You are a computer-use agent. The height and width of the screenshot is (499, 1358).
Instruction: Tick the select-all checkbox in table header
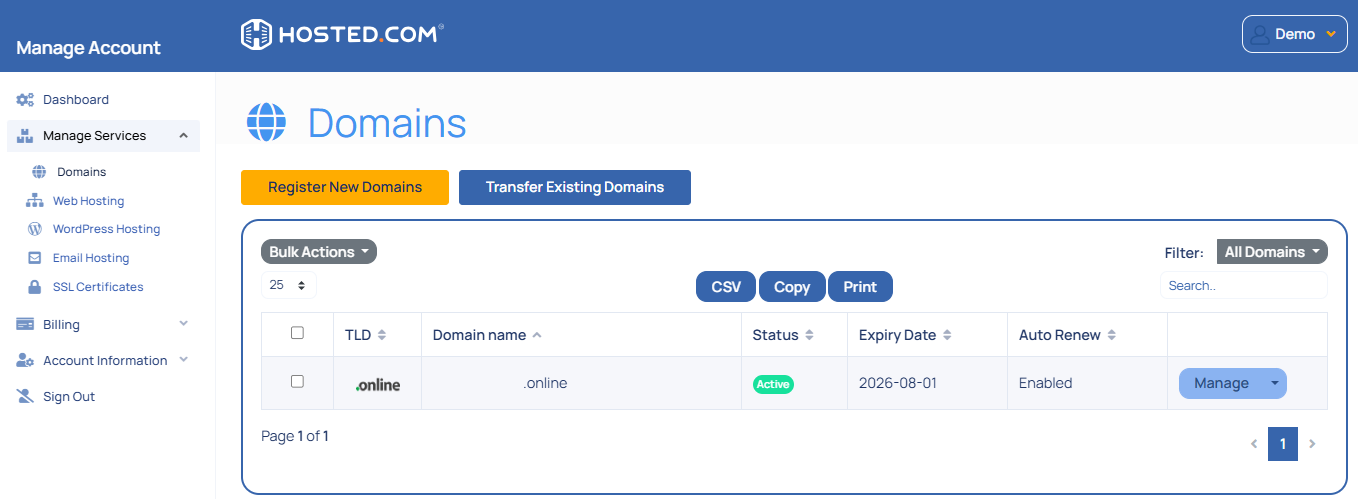tap(297, 333)
